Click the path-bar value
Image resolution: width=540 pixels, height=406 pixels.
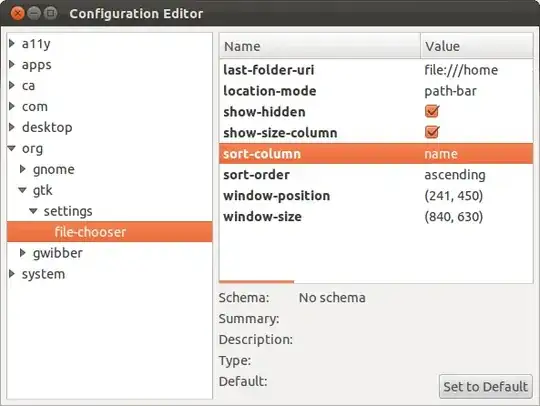click(x=450, y=91)
